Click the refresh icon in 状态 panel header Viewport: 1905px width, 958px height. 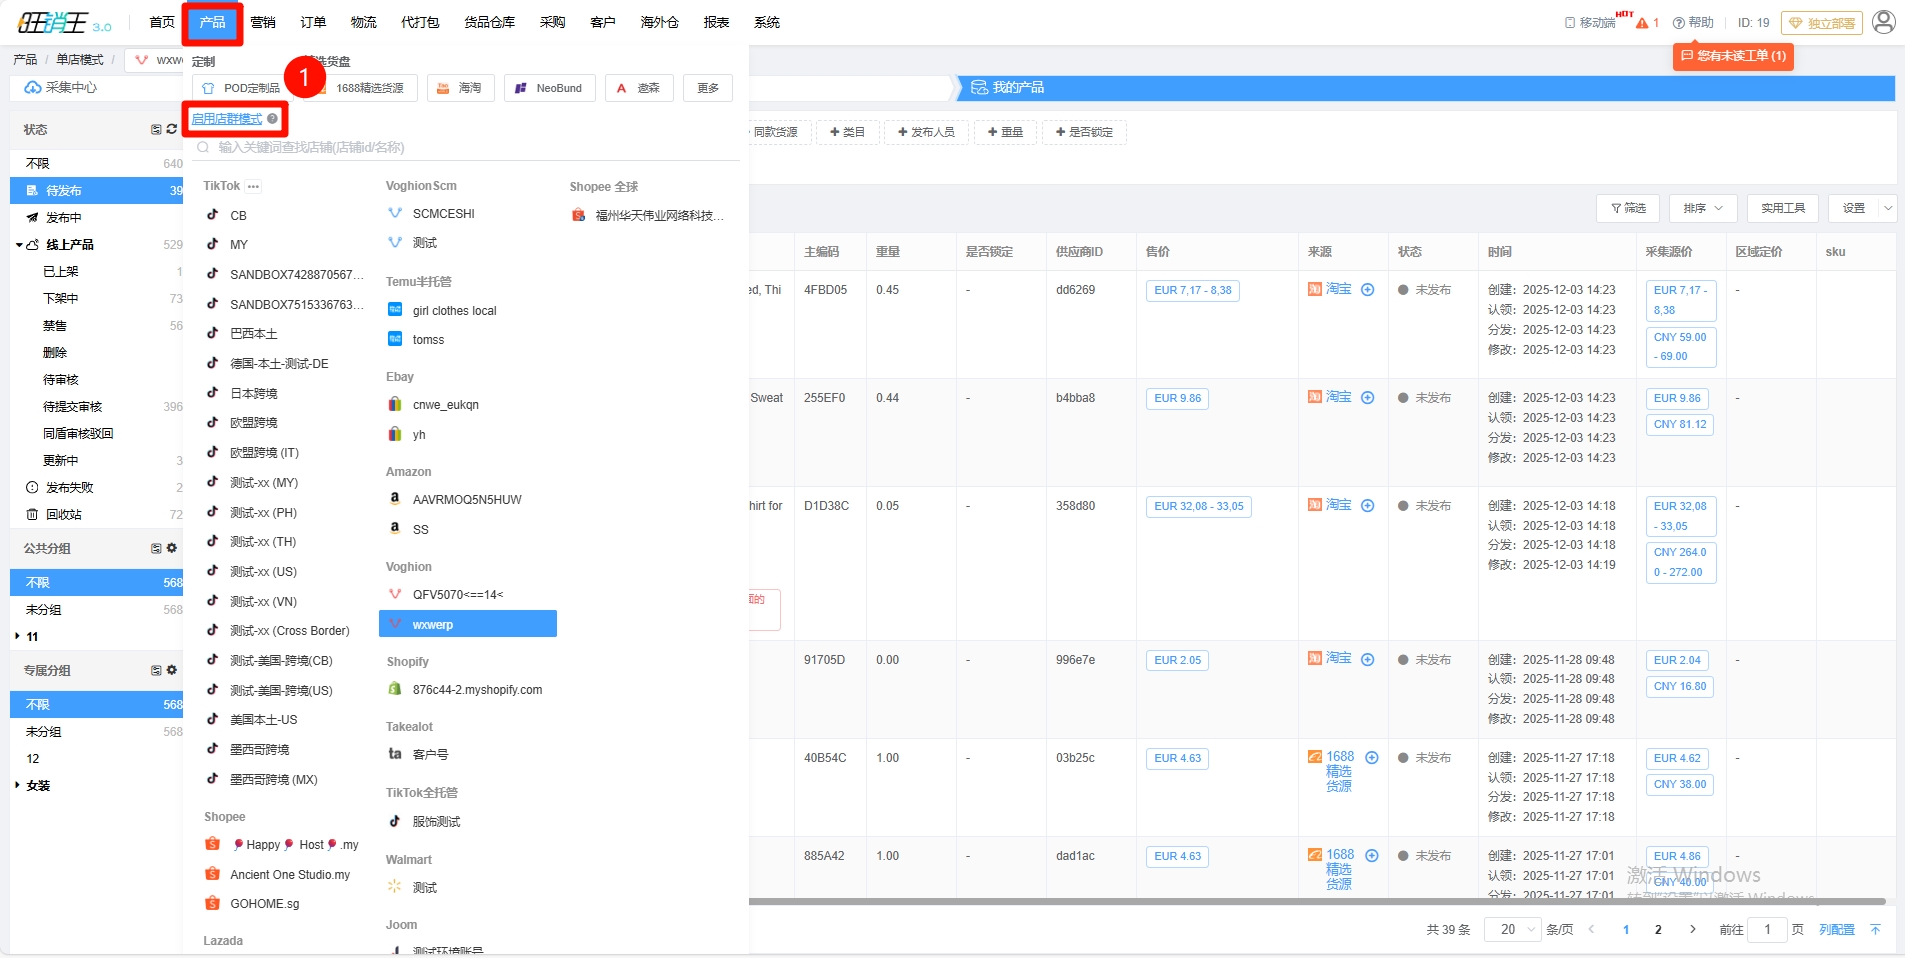[171, 129]
